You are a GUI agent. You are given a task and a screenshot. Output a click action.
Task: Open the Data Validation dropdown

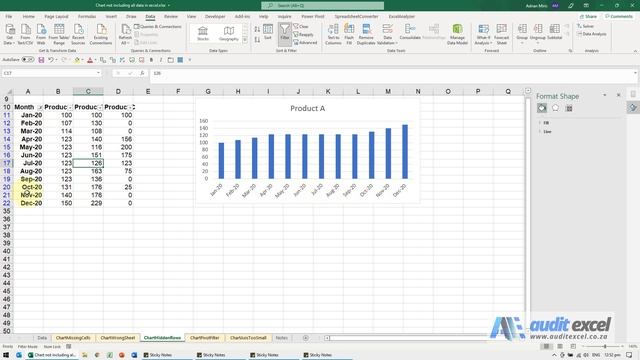(387, 40)
